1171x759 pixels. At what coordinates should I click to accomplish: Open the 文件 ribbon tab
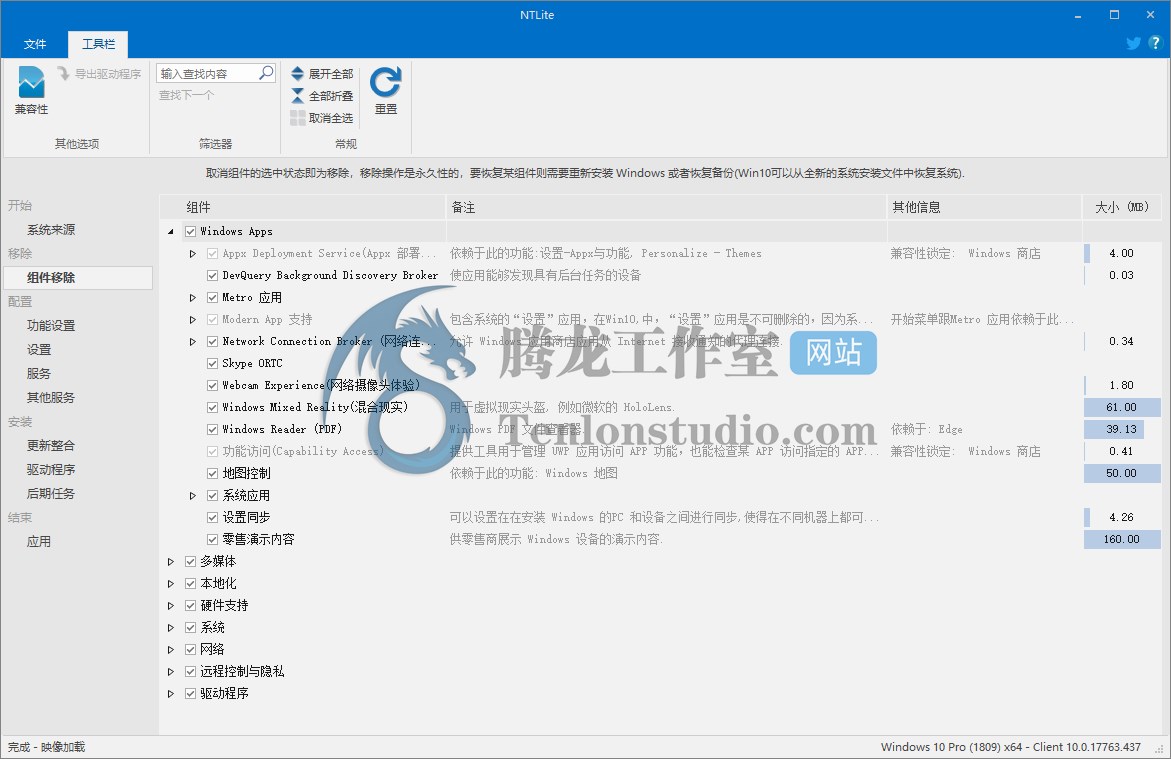coord(34,44)
